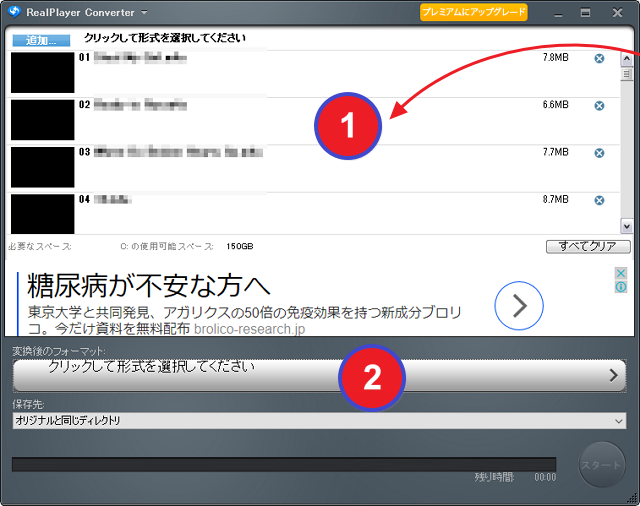Click the ad's circular arrow button
Image resolution: width=640 pixels, height=506 pixels.
519,307
